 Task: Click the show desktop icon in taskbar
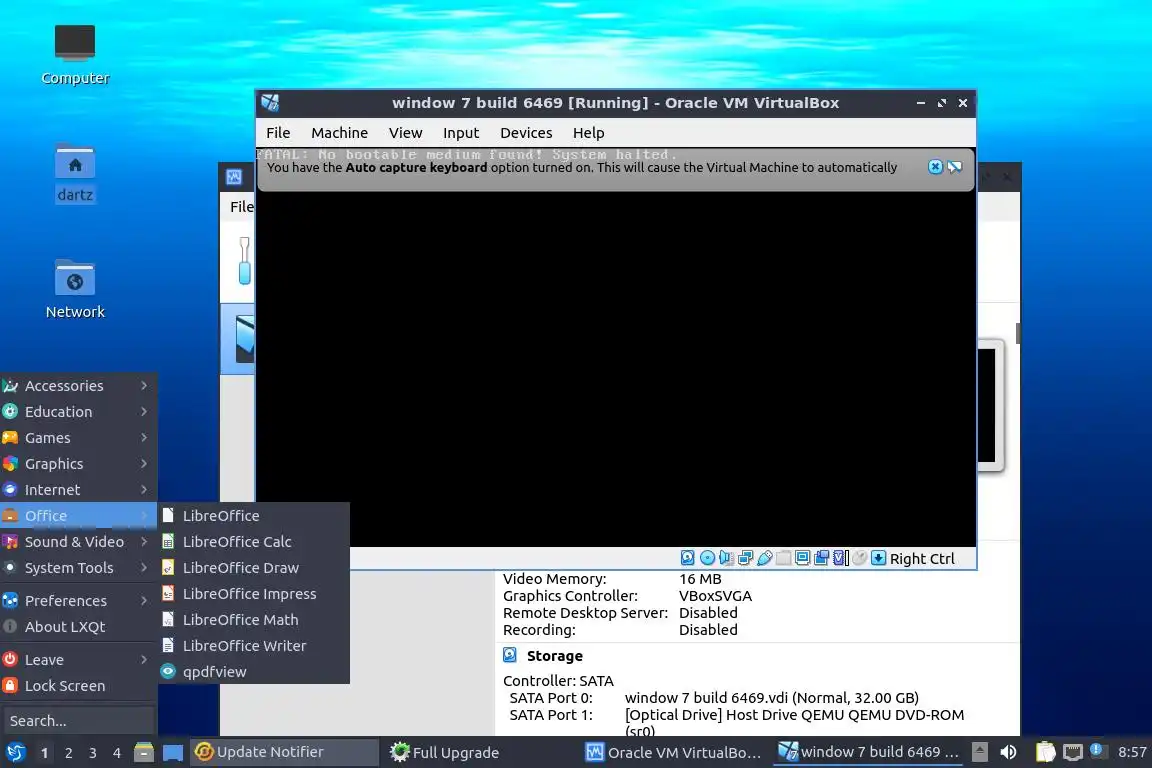pyautogui.click(x=173, y=753)
